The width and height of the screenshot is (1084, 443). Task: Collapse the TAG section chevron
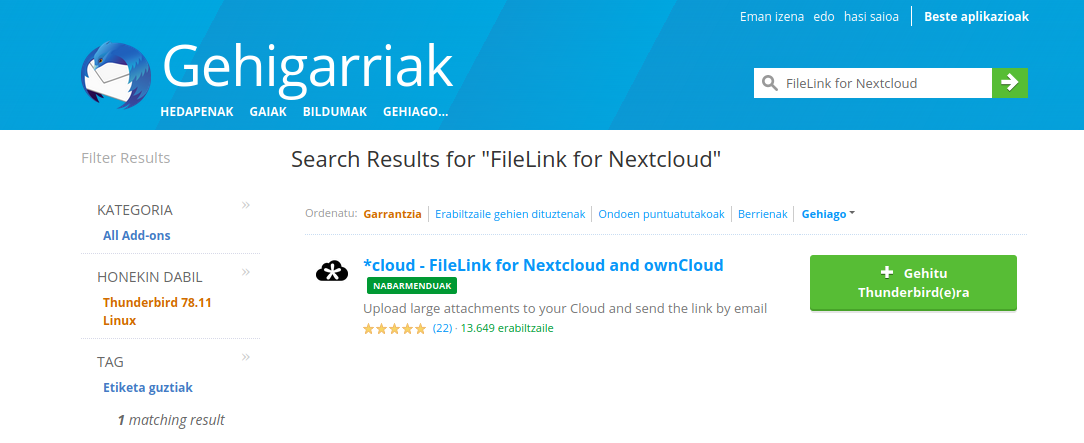246,357
